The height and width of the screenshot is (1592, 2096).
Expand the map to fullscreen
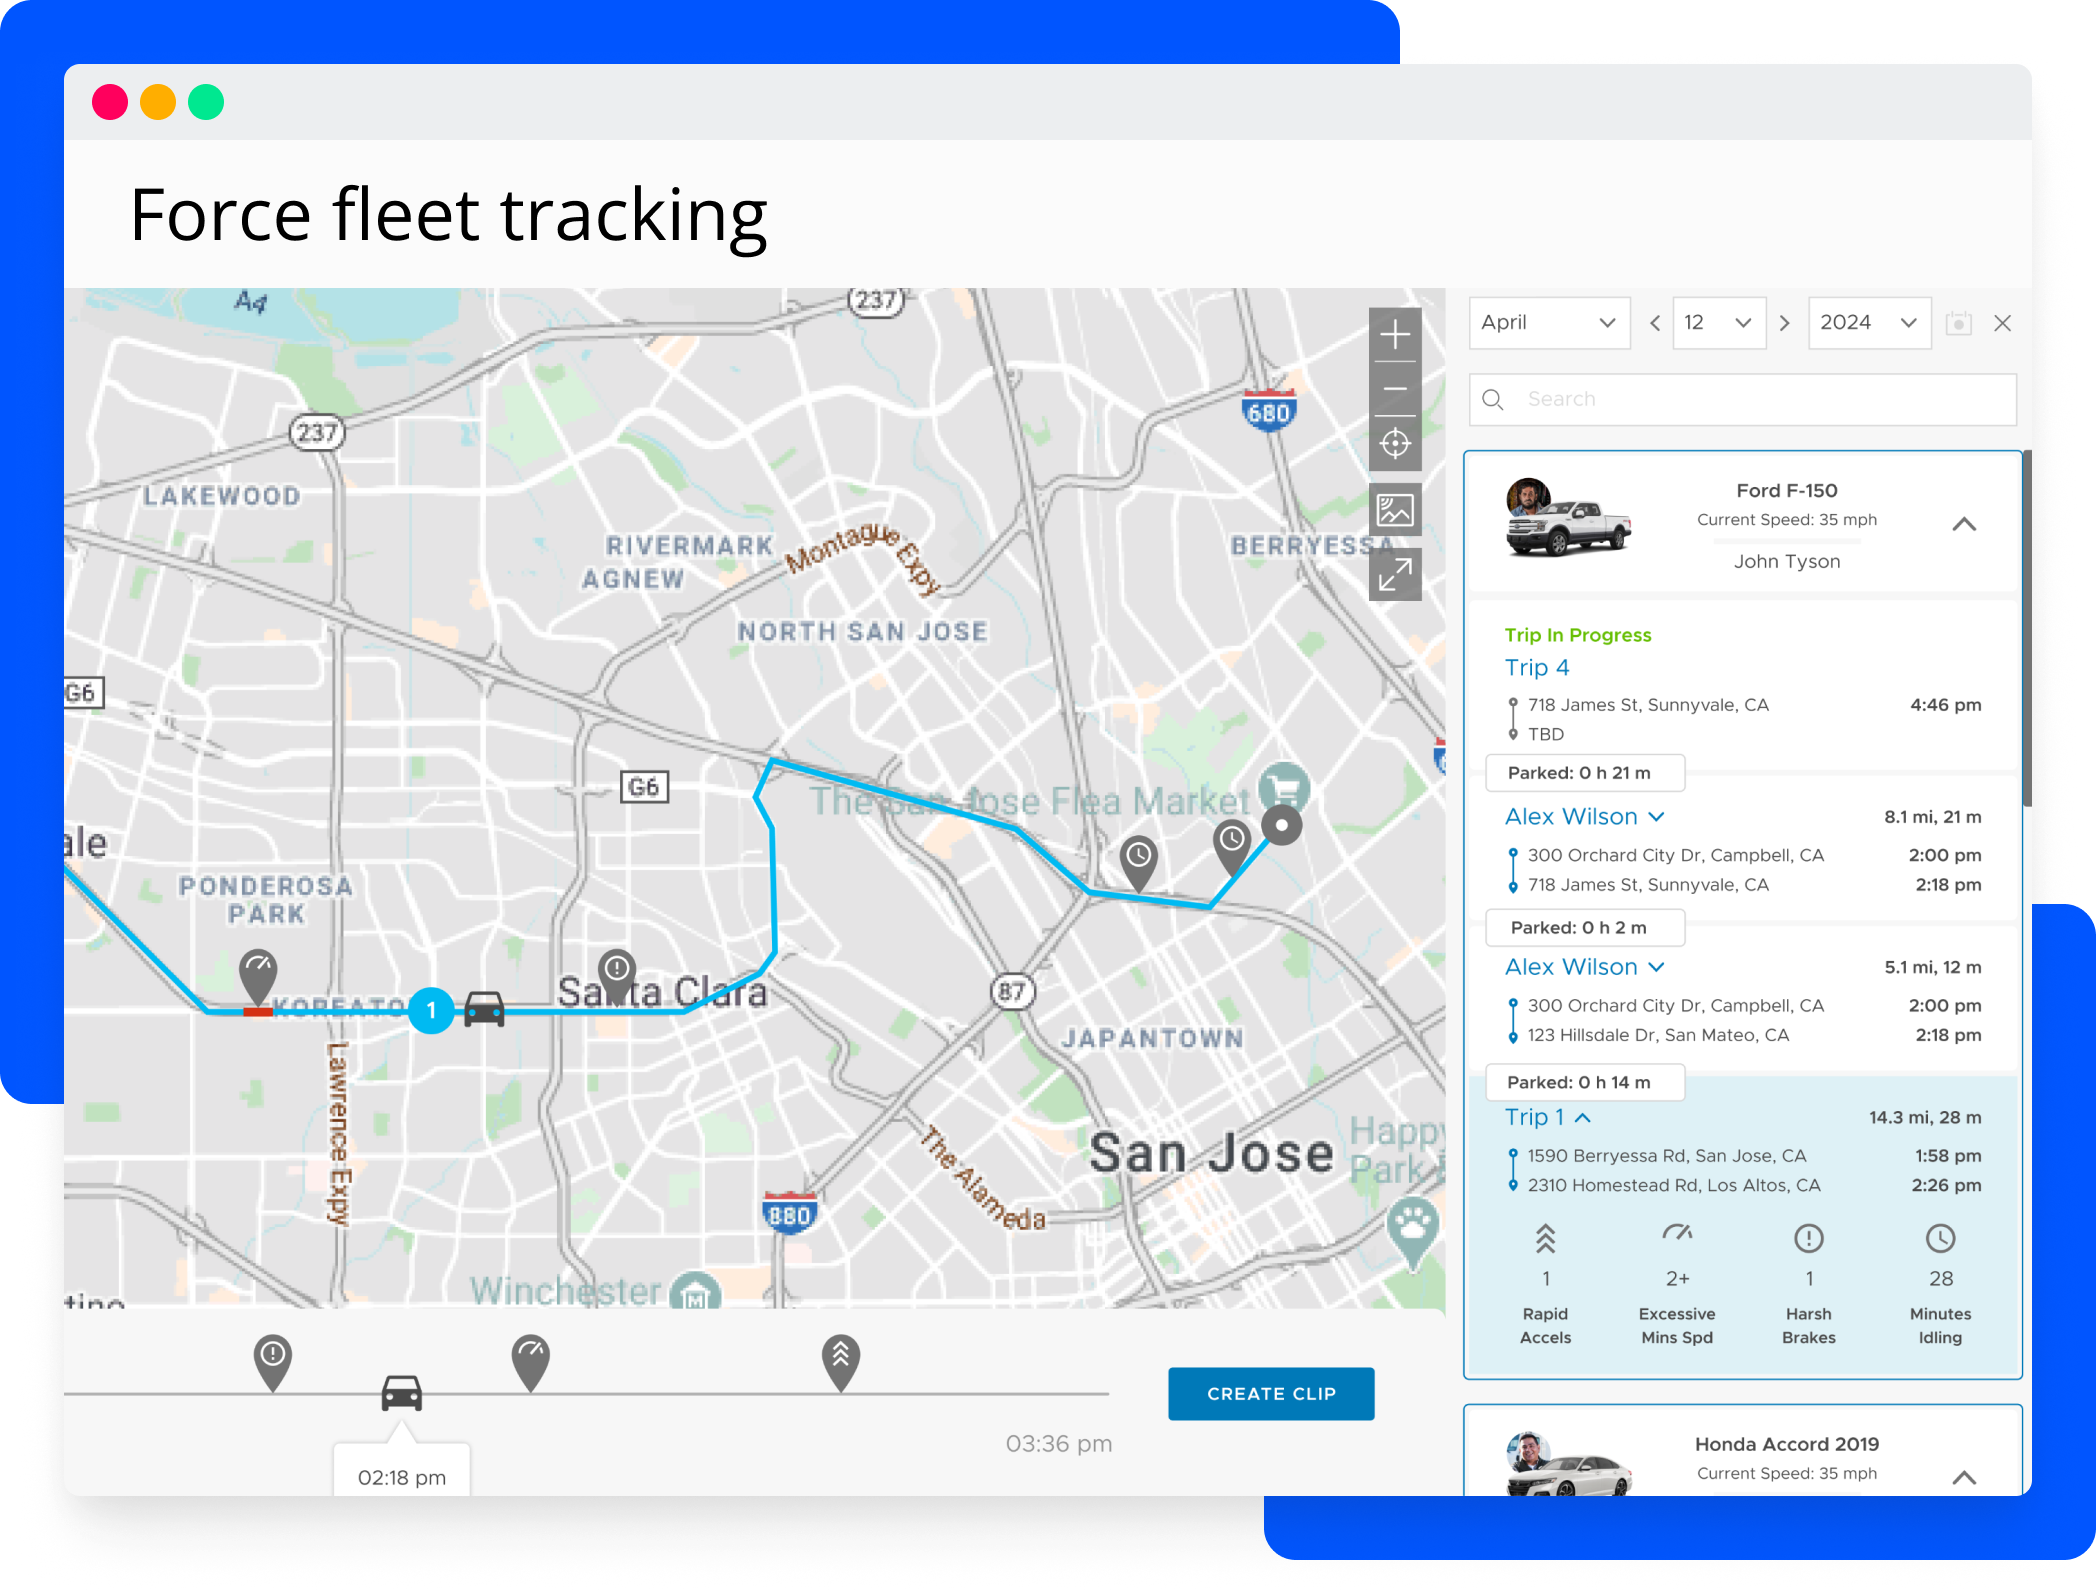1395,575
